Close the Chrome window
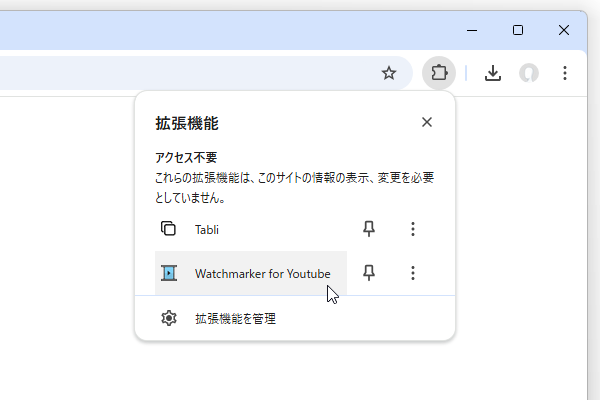The width and height of the screenshot is (600, 400). click(x=564, y=30)
